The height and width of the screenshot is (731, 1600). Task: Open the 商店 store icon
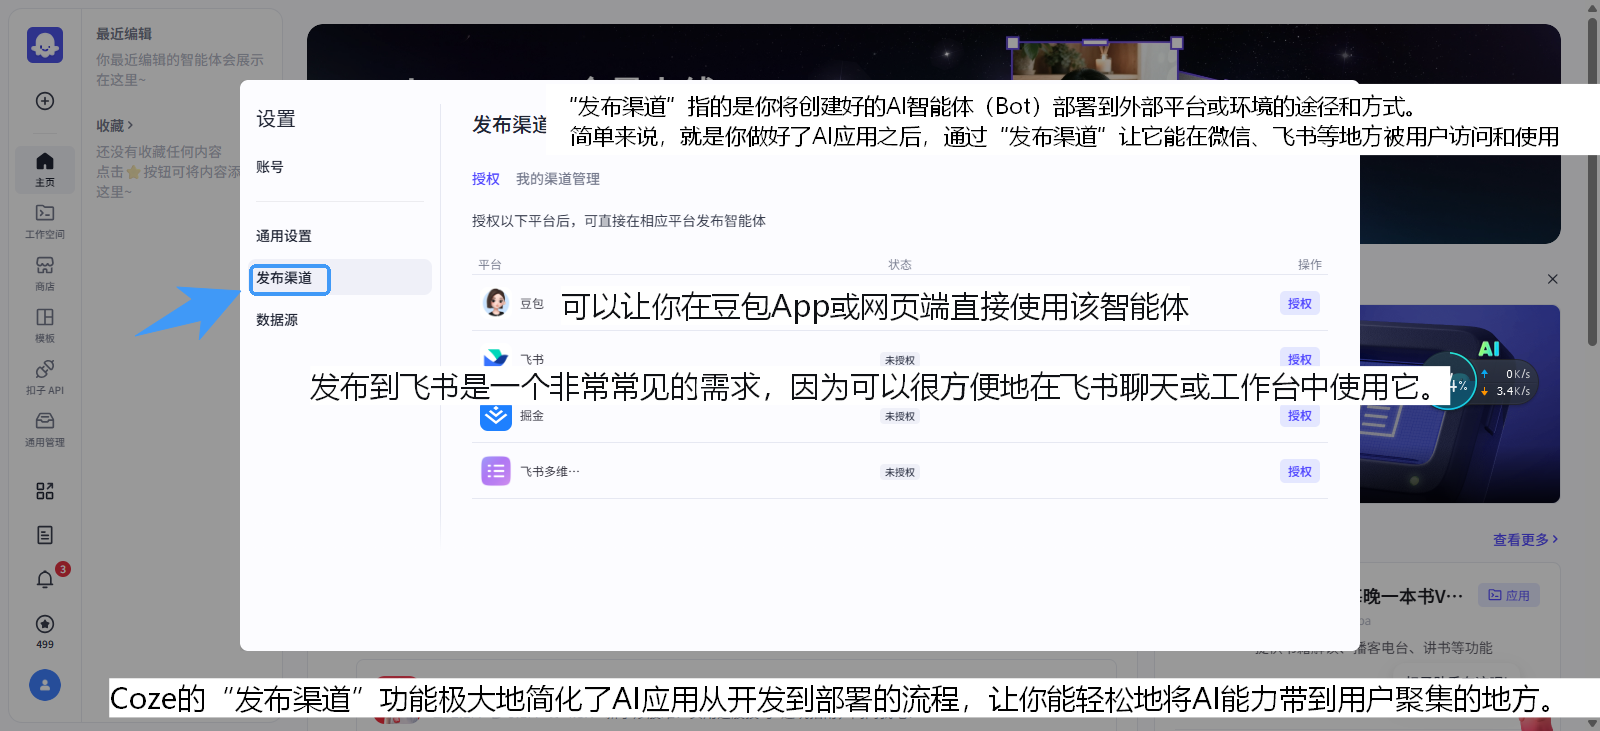click(45, 273)
